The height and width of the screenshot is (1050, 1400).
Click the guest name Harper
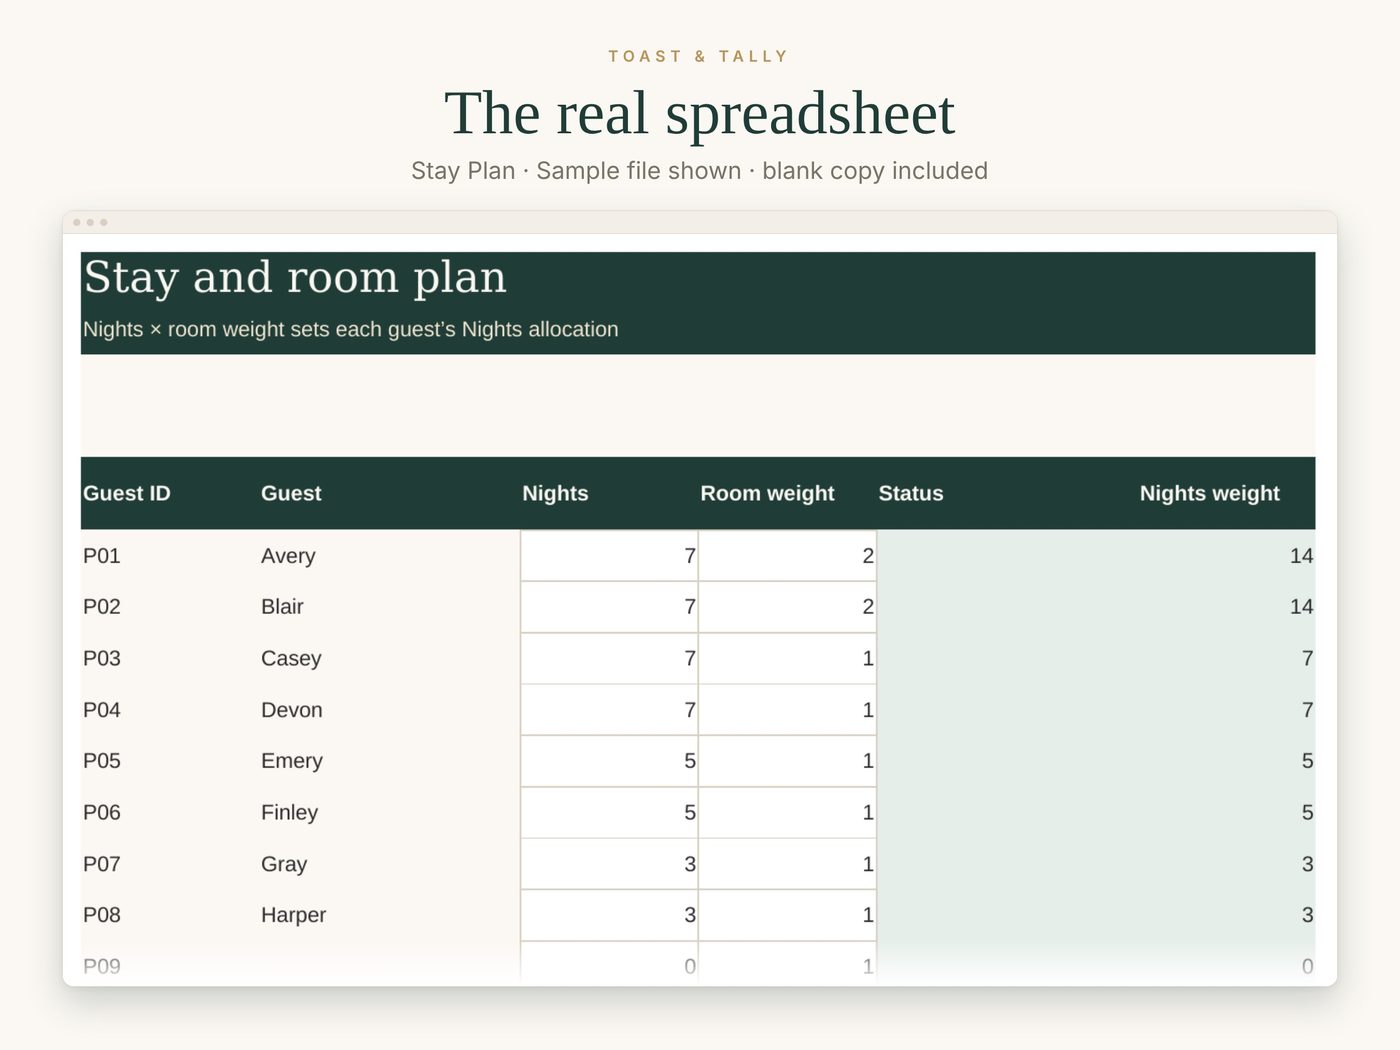pyautogui.click(x=293, y=915)
